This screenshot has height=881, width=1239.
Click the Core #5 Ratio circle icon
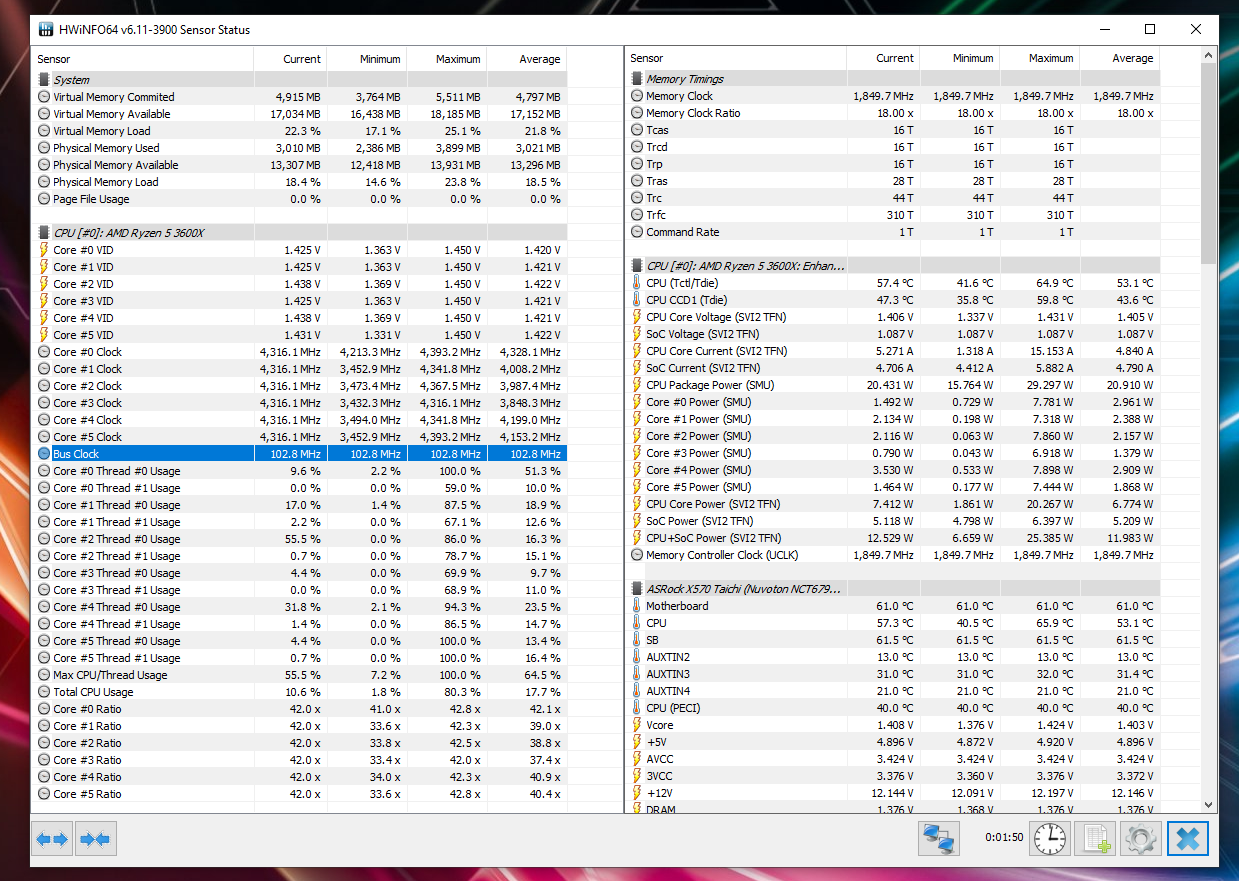coord(44,794)
